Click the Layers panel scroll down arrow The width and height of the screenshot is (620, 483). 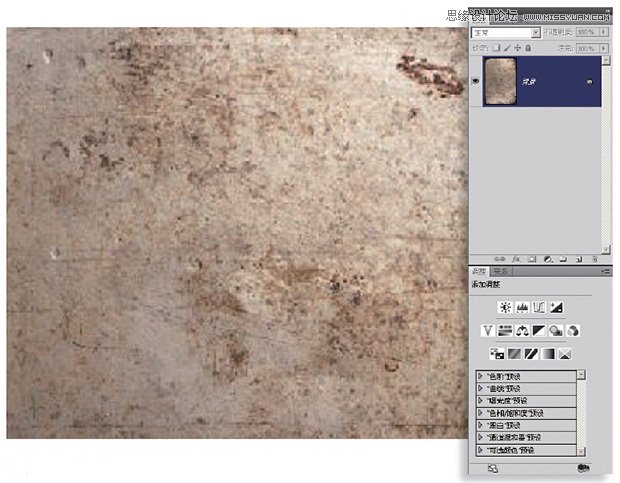pyautogui.click(x=606, y=249)
